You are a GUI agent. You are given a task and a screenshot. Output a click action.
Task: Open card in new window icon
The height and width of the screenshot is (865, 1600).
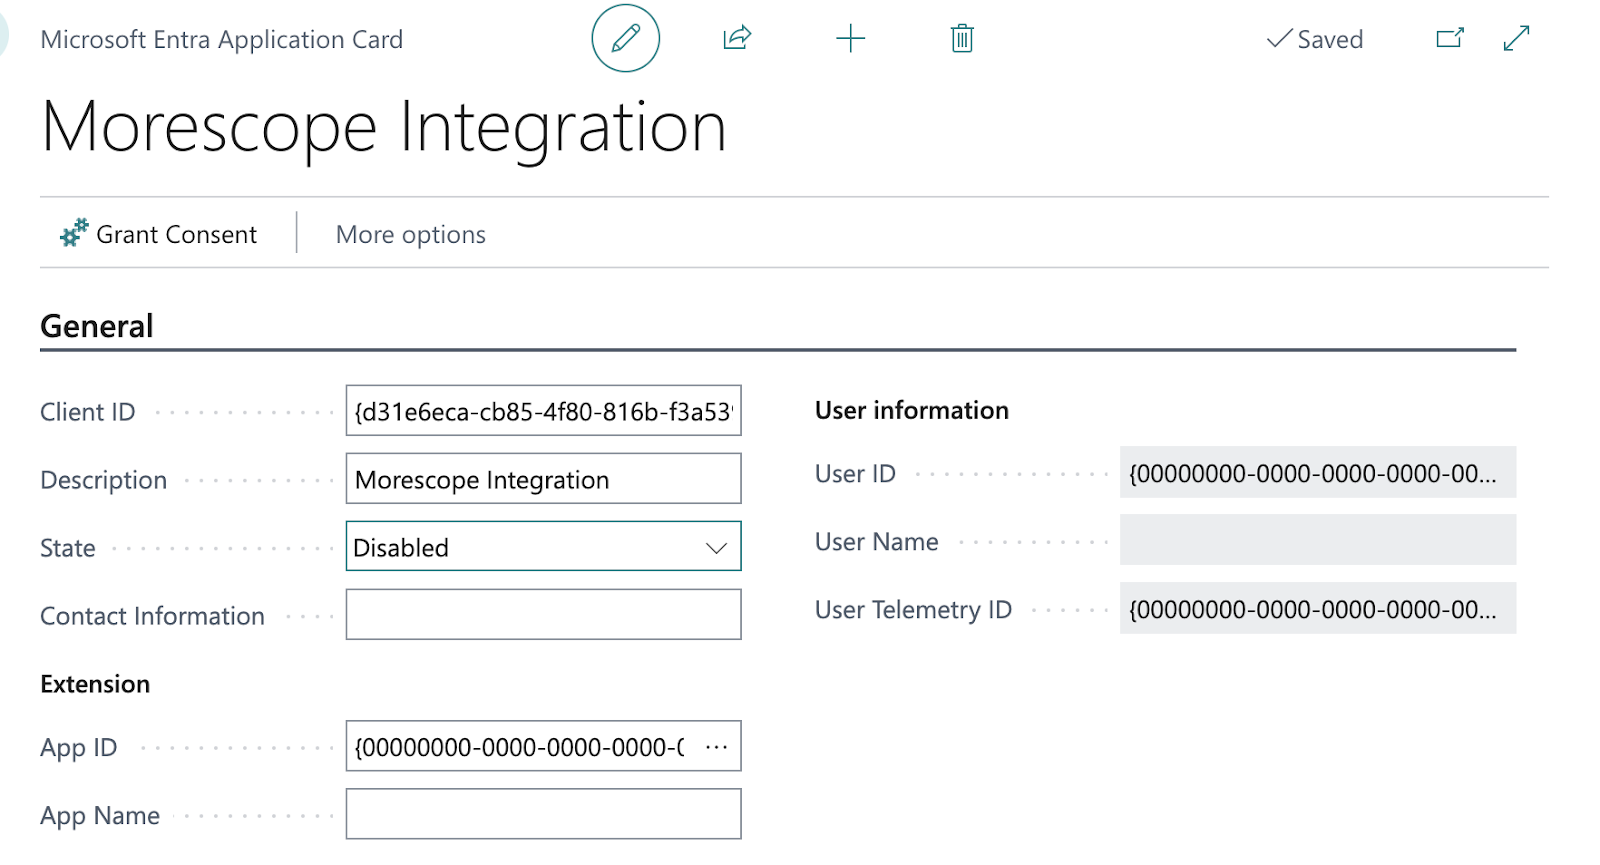(x=1450, y=39)
